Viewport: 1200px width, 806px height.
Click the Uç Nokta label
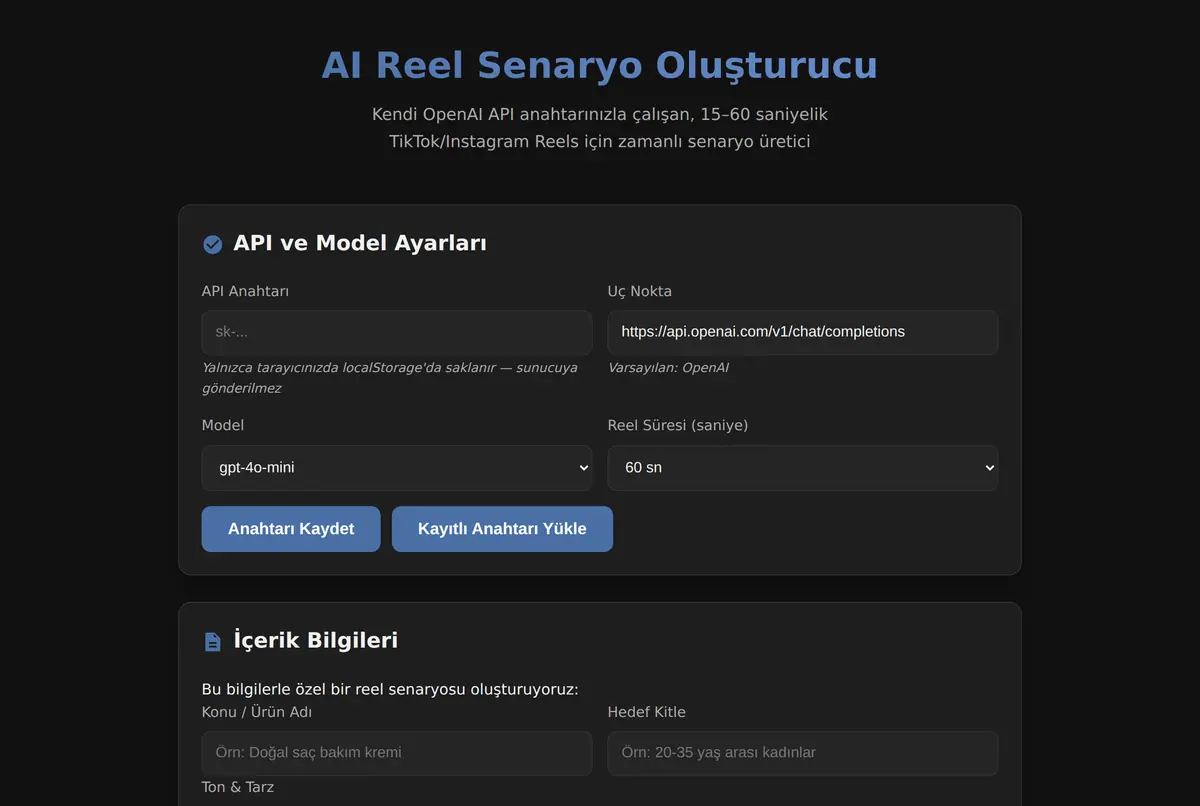coord(640,291)
